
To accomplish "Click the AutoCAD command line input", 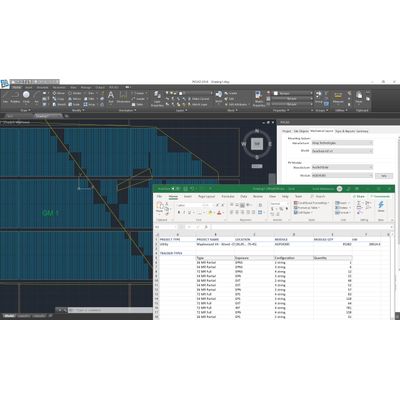I will (110, 310).
